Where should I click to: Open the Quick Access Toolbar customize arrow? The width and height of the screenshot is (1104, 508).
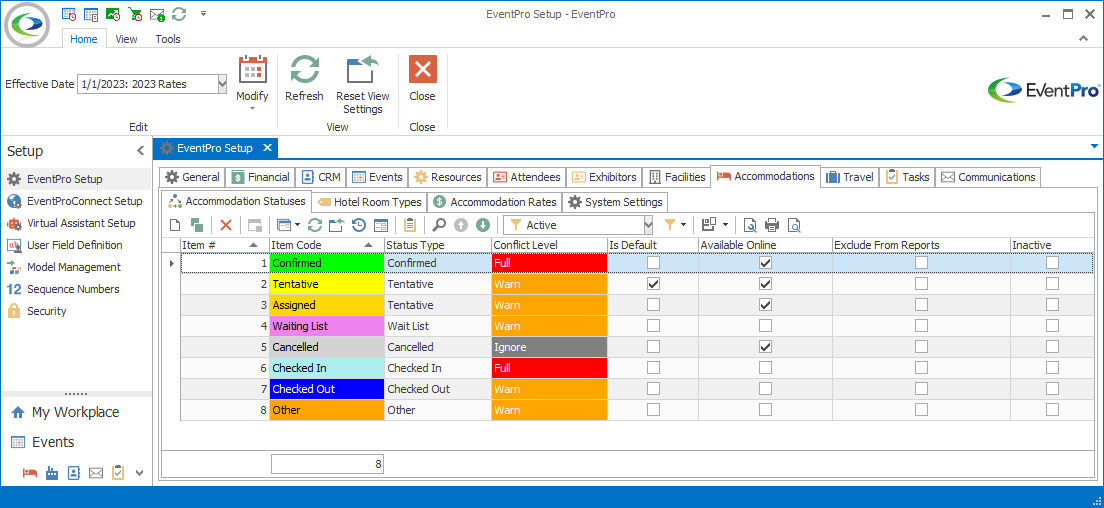(203, 13)
